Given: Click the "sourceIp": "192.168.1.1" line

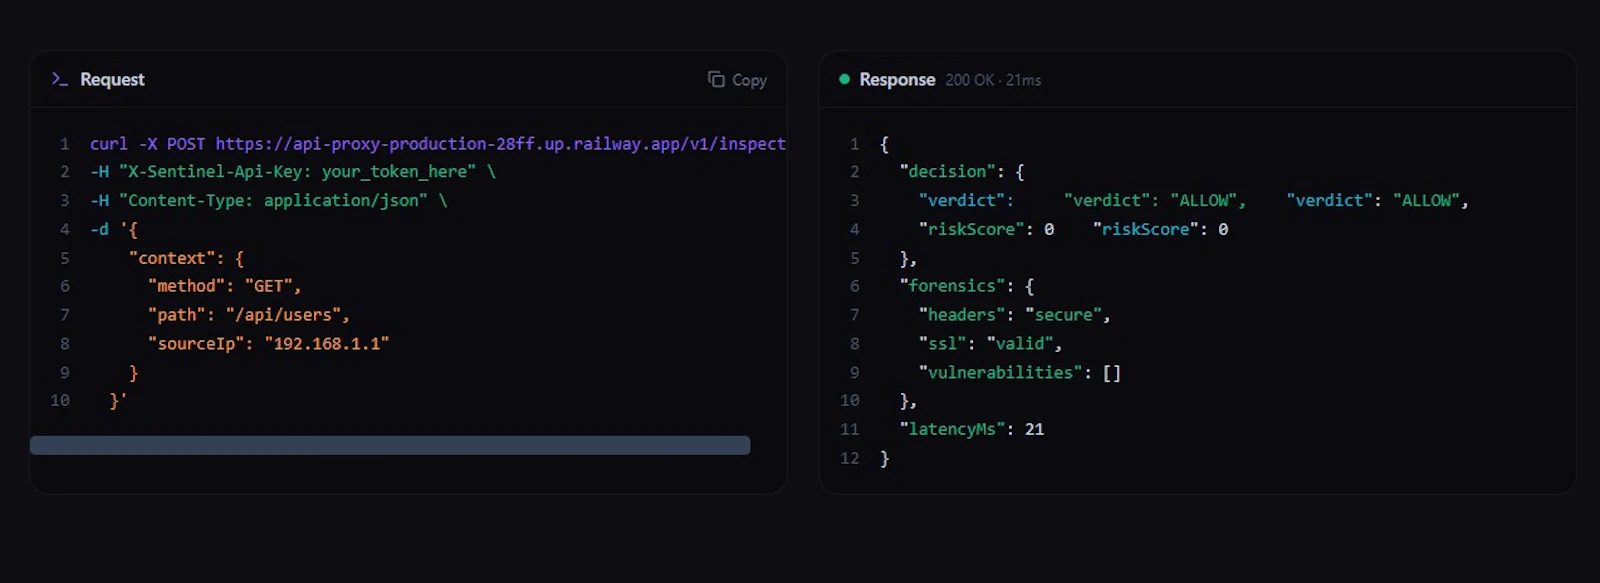Looking at the screenshot, I should click(x=268, y=344).
